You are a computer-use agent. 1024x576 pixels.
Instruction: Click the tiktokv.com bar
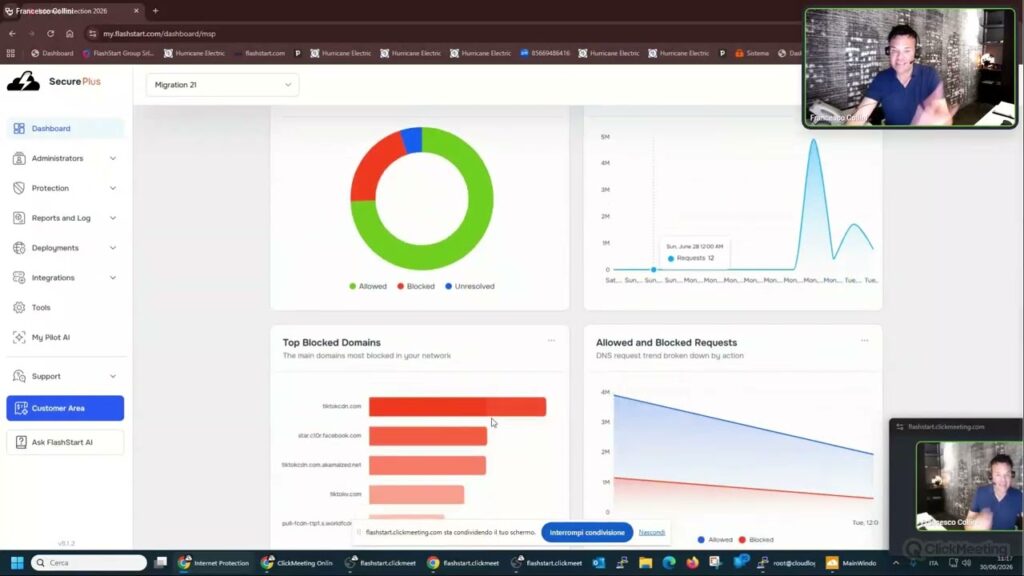coord(417,494)
